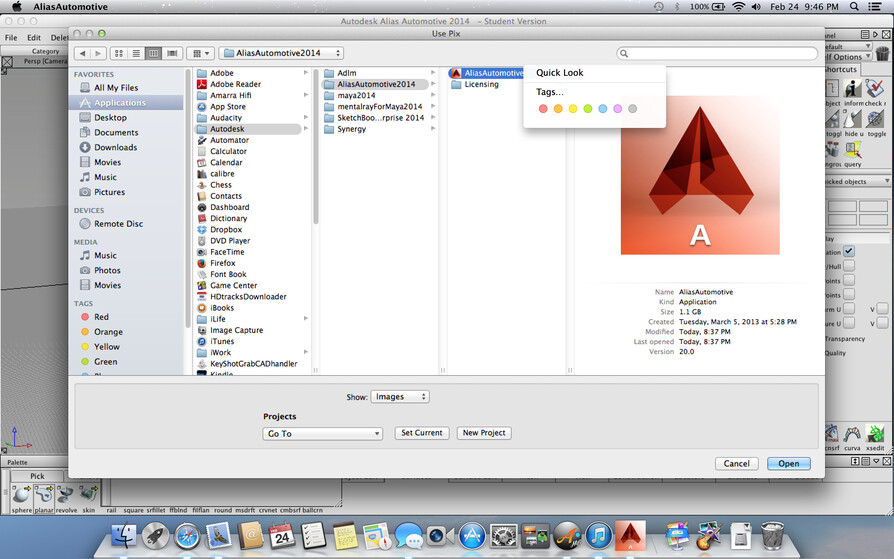The width and height of the screenshot is (894, 559).
Task: Open Spotlight search in the menu bar
Action: click(854, 6)
